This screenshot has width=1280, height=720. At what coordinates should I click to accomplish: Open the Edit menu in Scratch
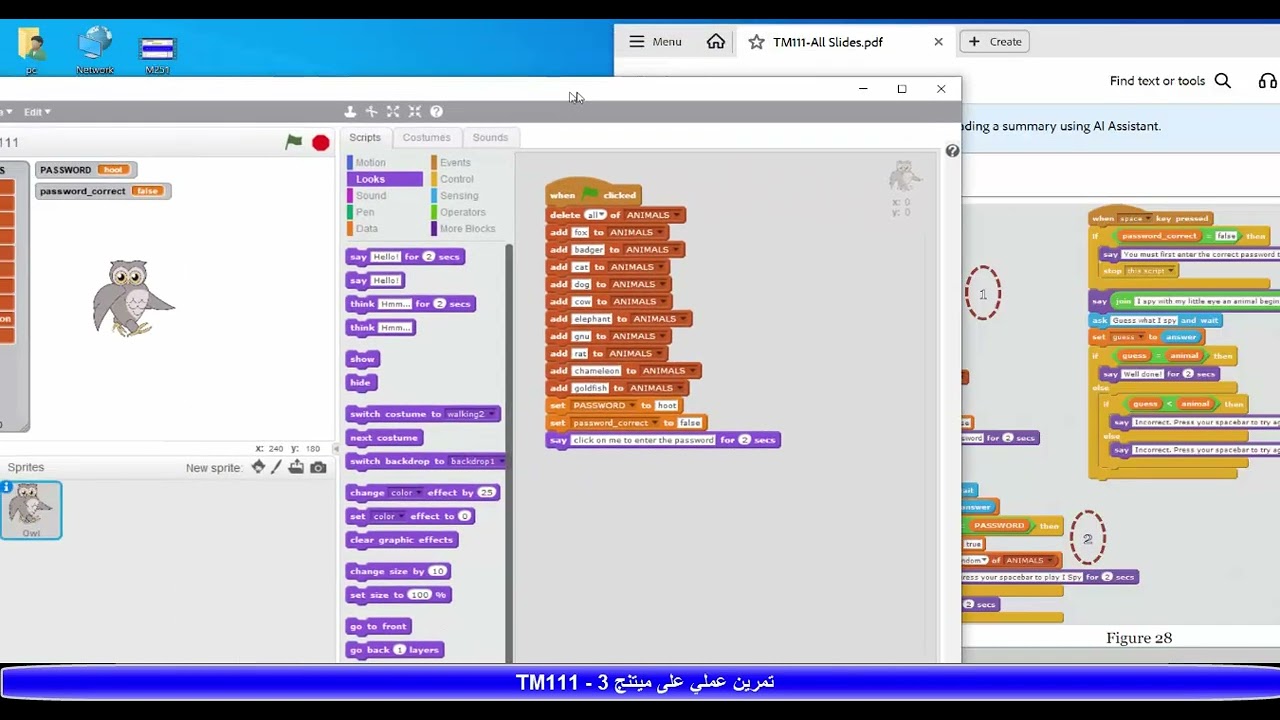(36, 112)
